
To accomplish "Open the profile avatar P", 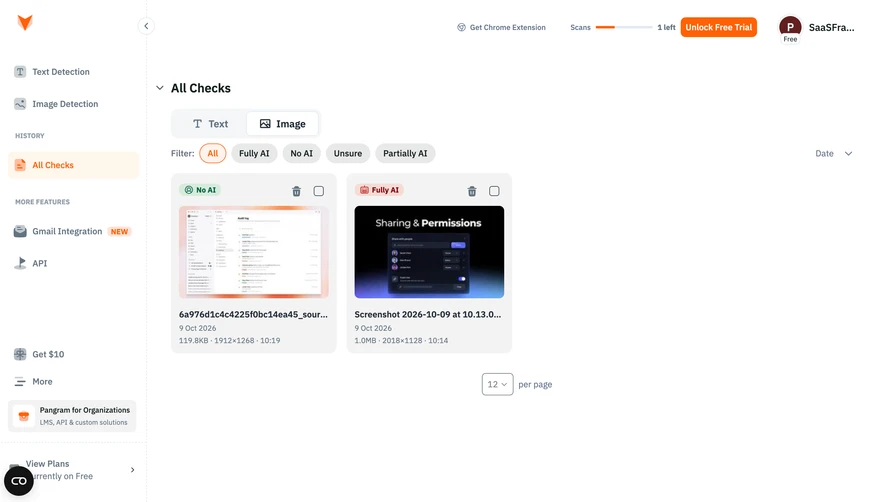I will click(790, 27).
